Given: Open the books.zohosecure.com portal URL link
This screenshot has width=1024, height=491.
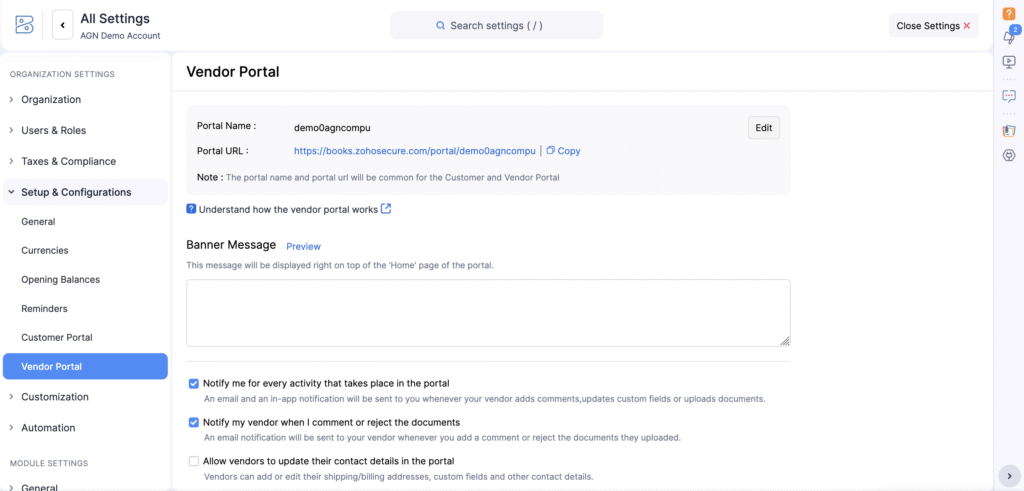Looking at the screenshot, I should pyautogui.click(x=415, y=151).
